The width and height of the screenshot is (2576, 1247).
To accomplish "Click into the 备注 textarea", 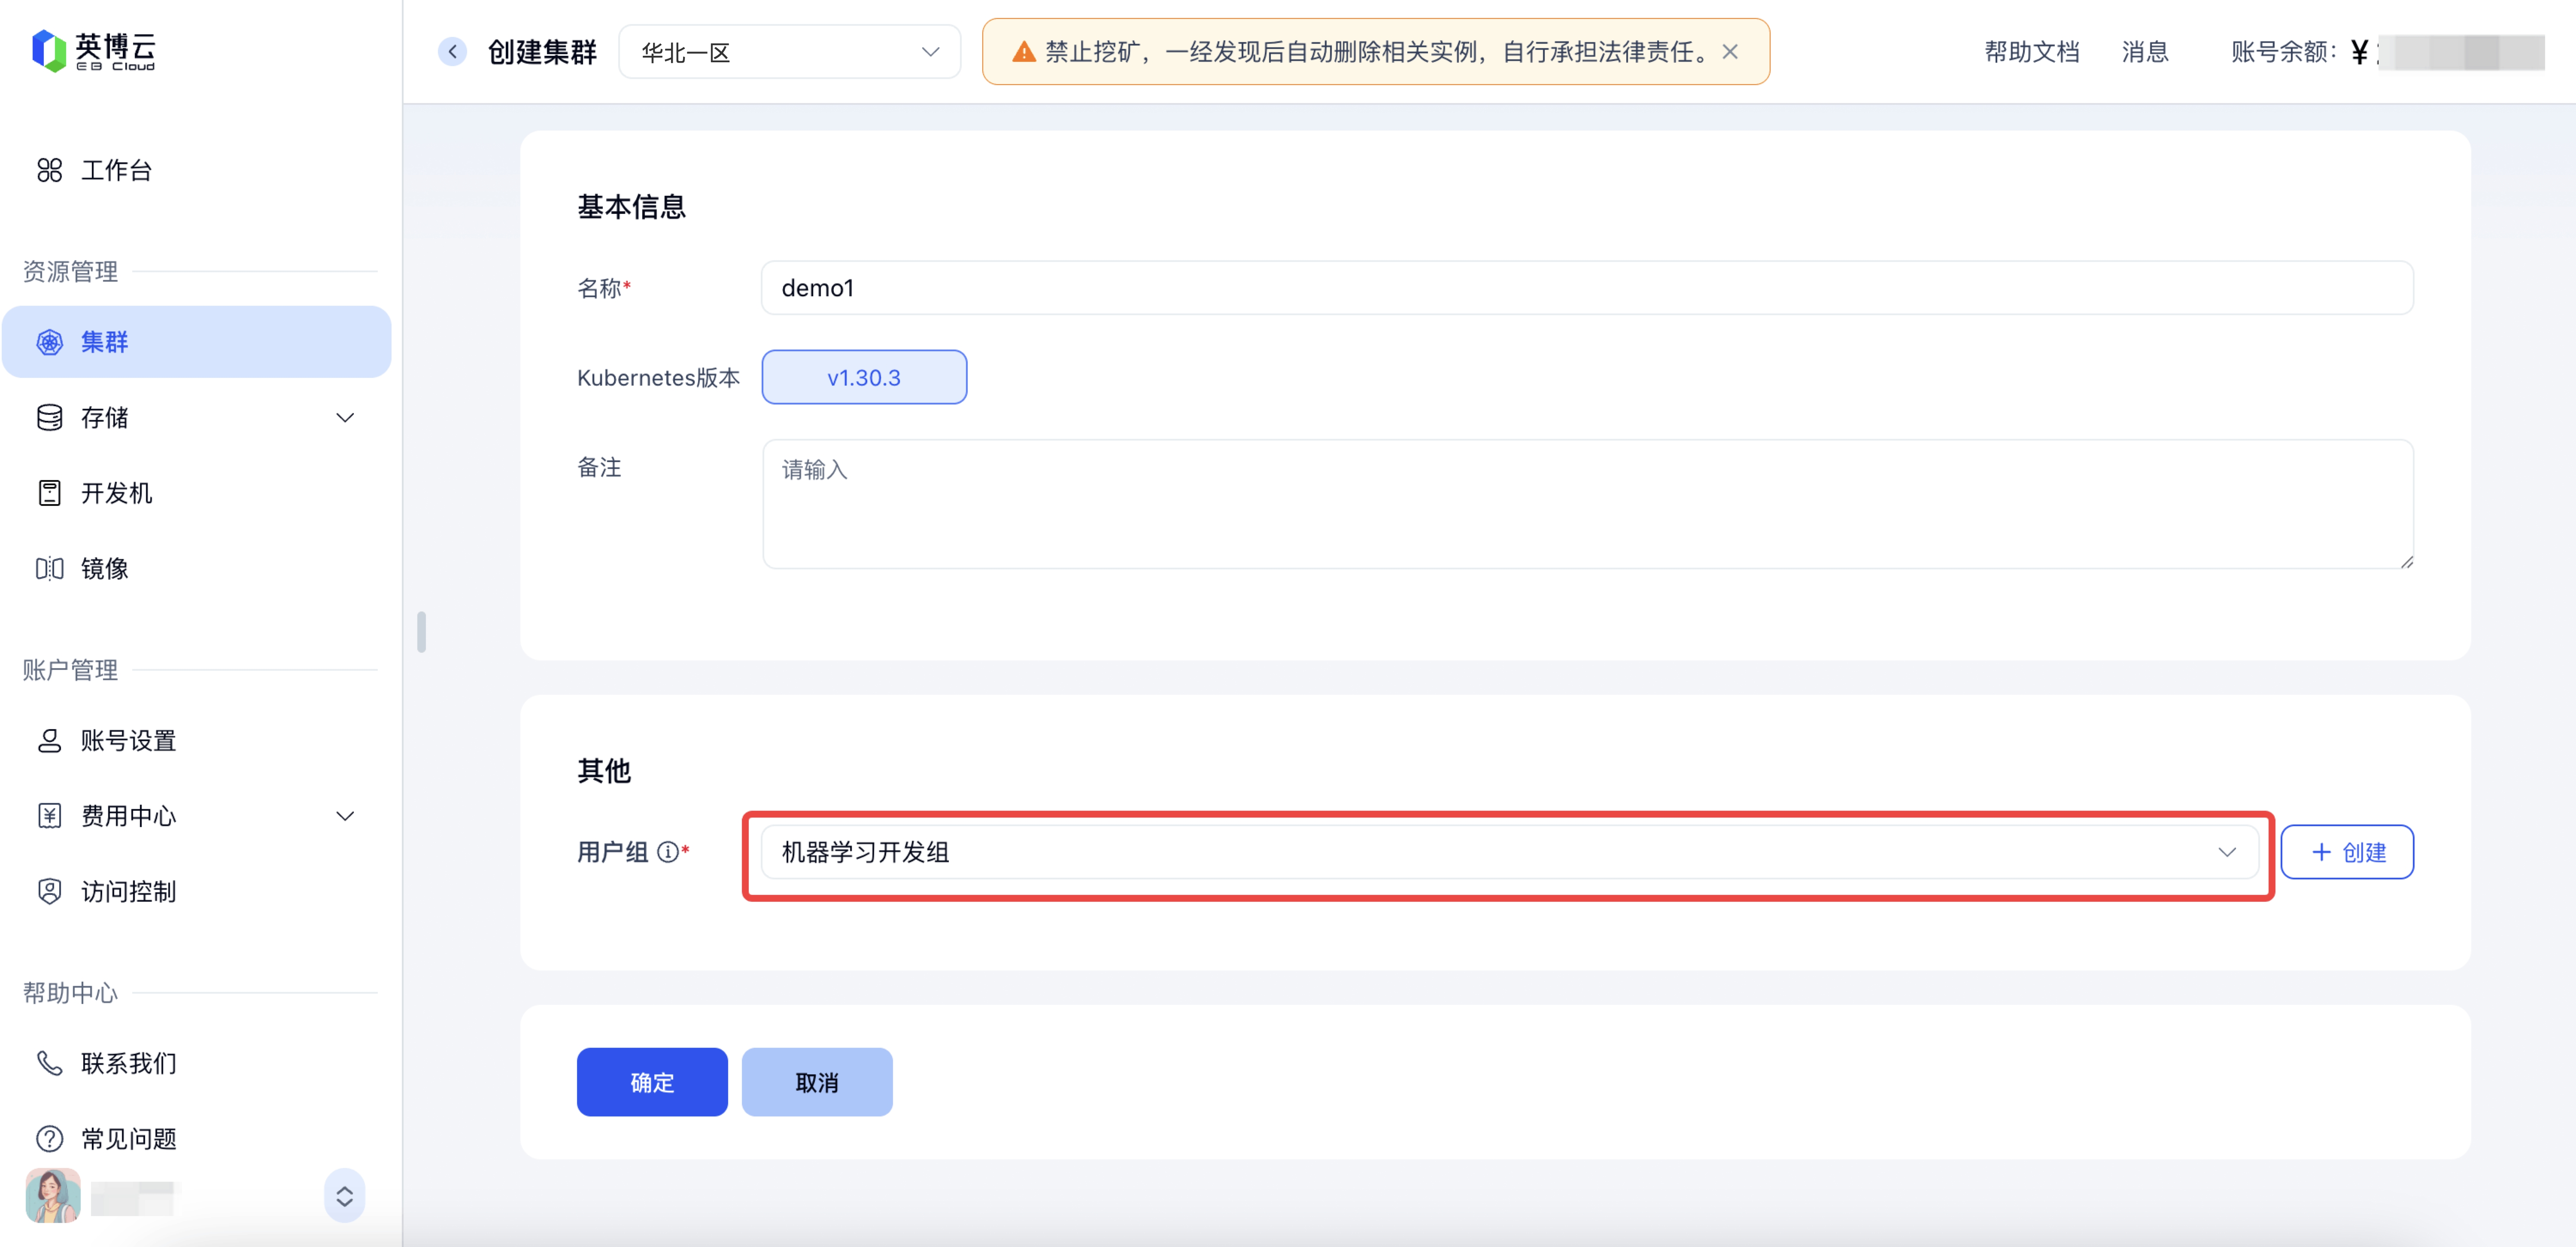I will [1588, 504].
